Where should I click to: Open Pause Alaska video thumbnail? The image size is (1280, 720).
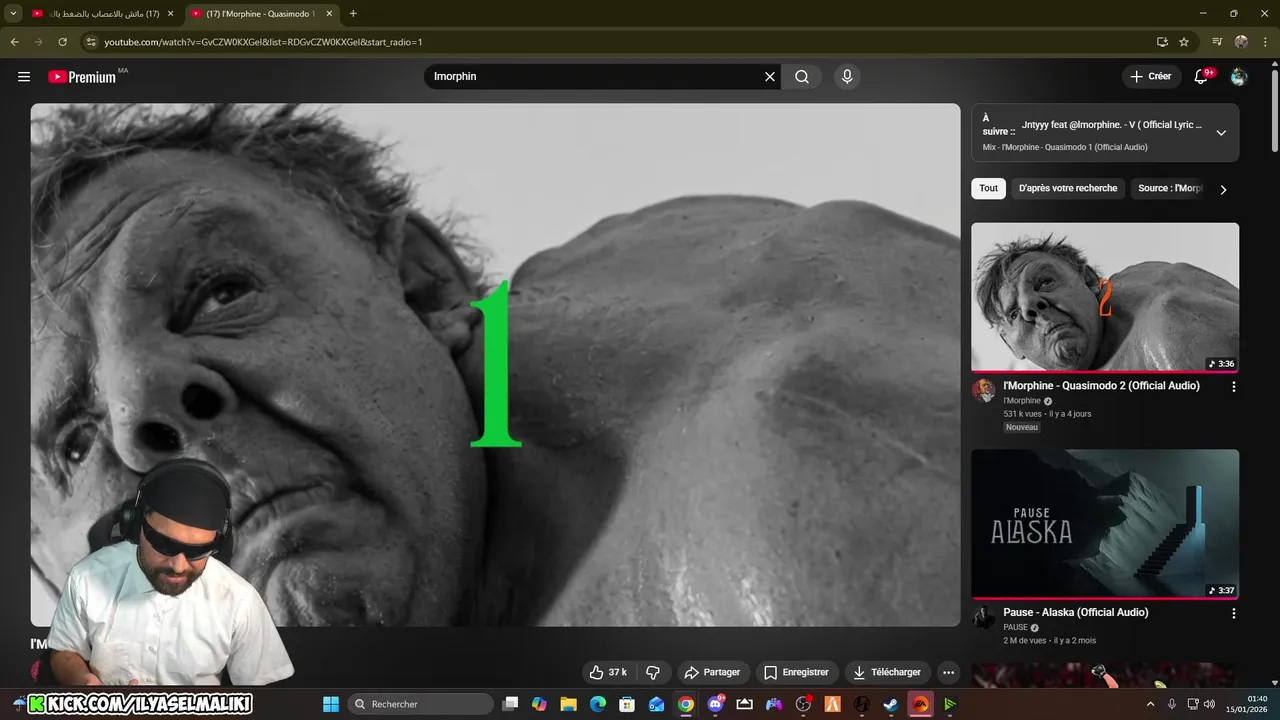coord(1105,524)
